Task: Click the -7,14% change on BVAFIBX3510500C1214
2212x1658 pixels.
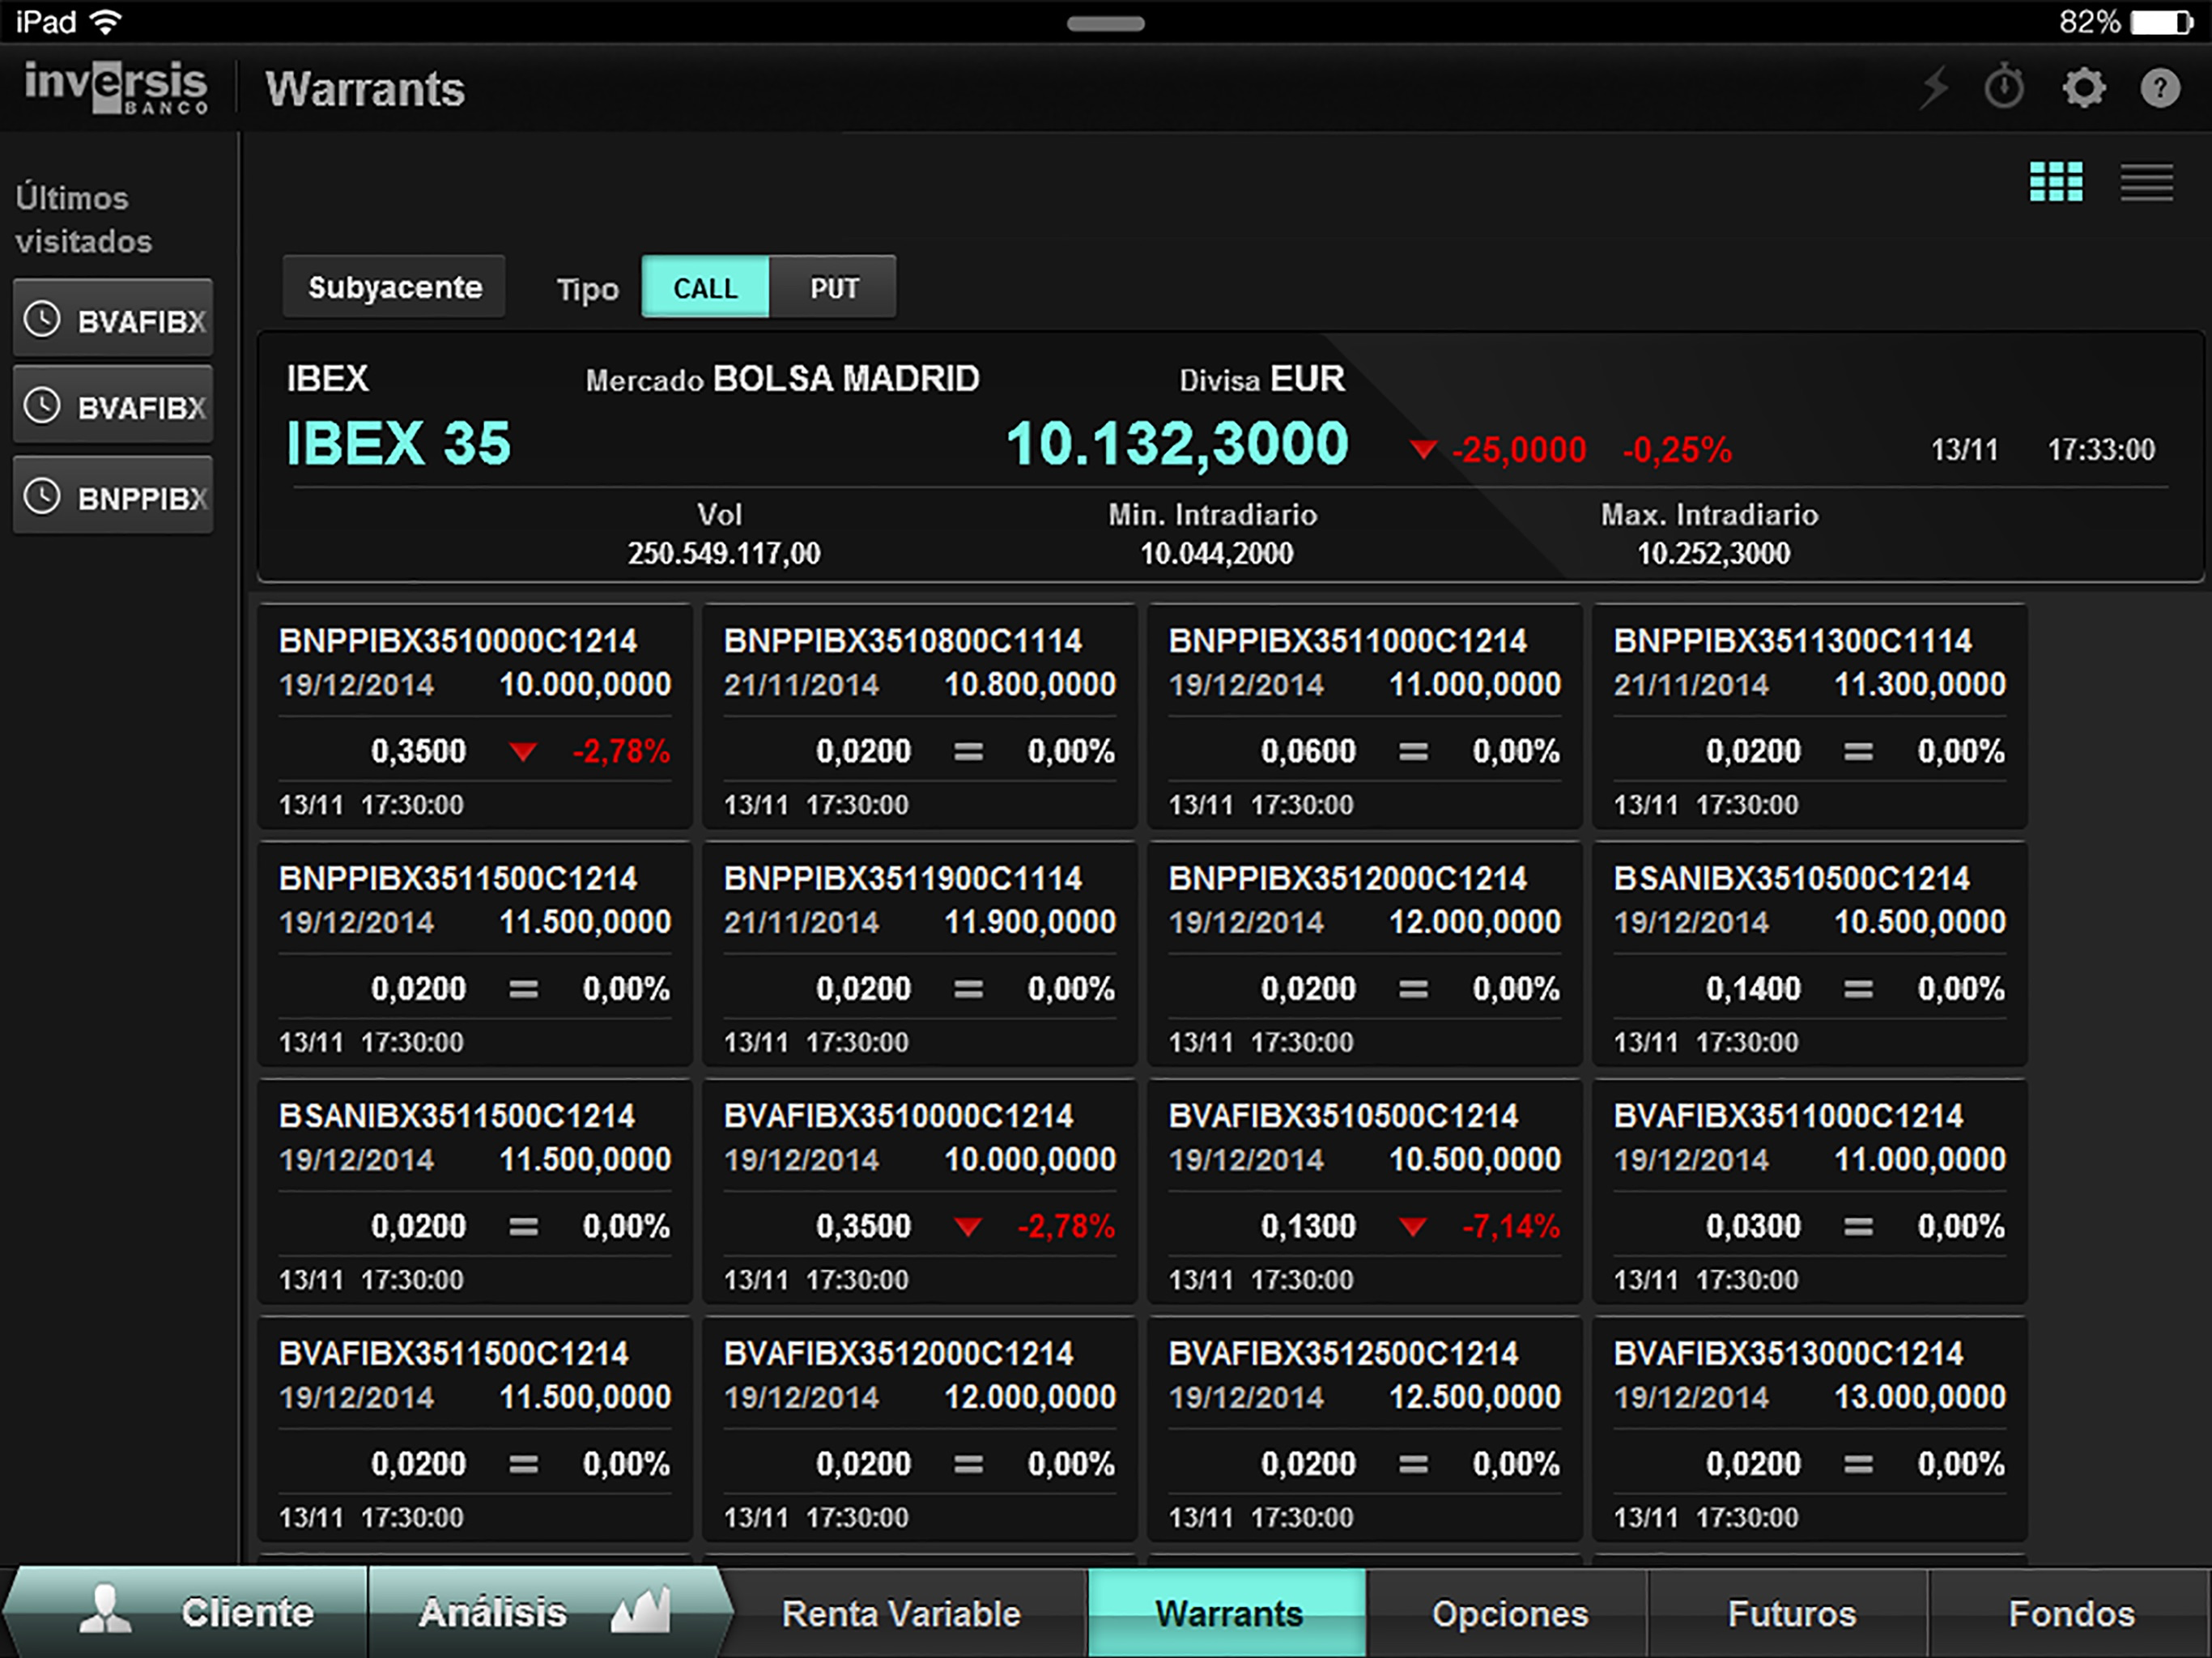Action: tap(1510, 1226)
